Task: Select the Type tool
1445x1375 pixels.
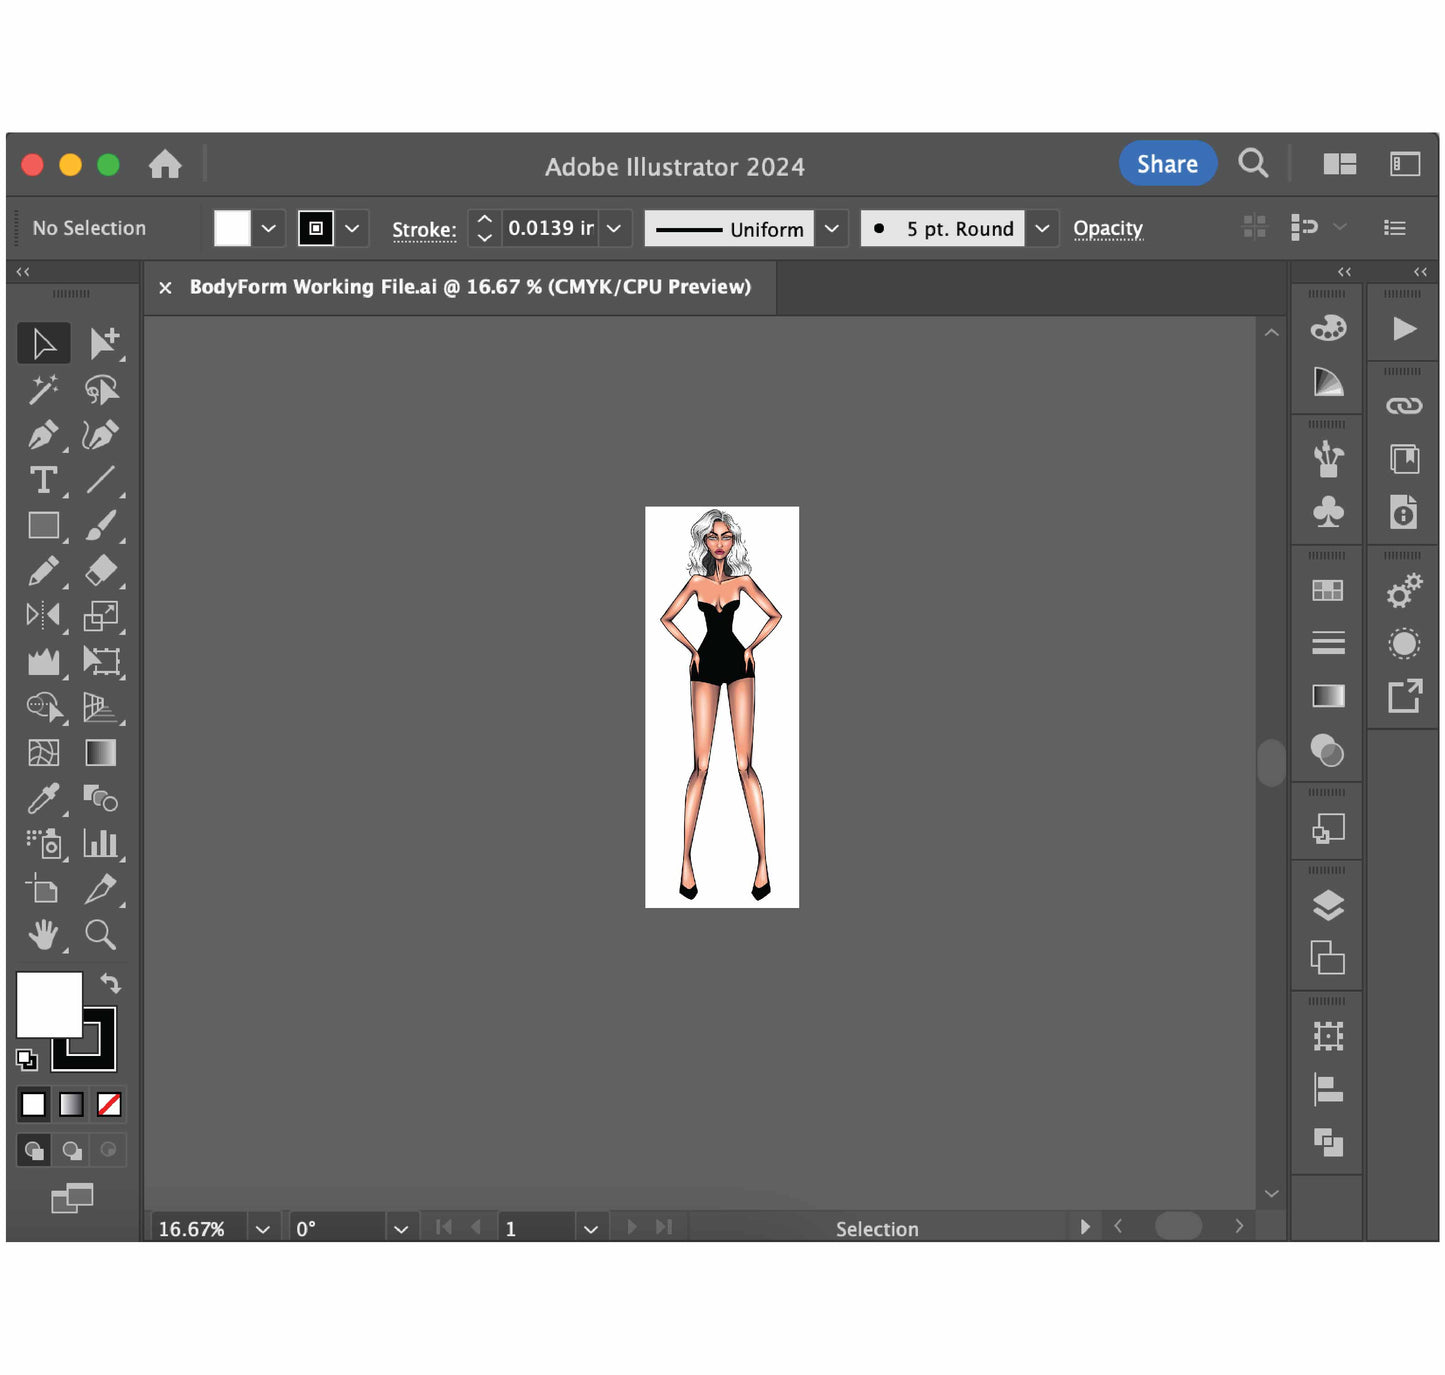Action: (43, 481)
